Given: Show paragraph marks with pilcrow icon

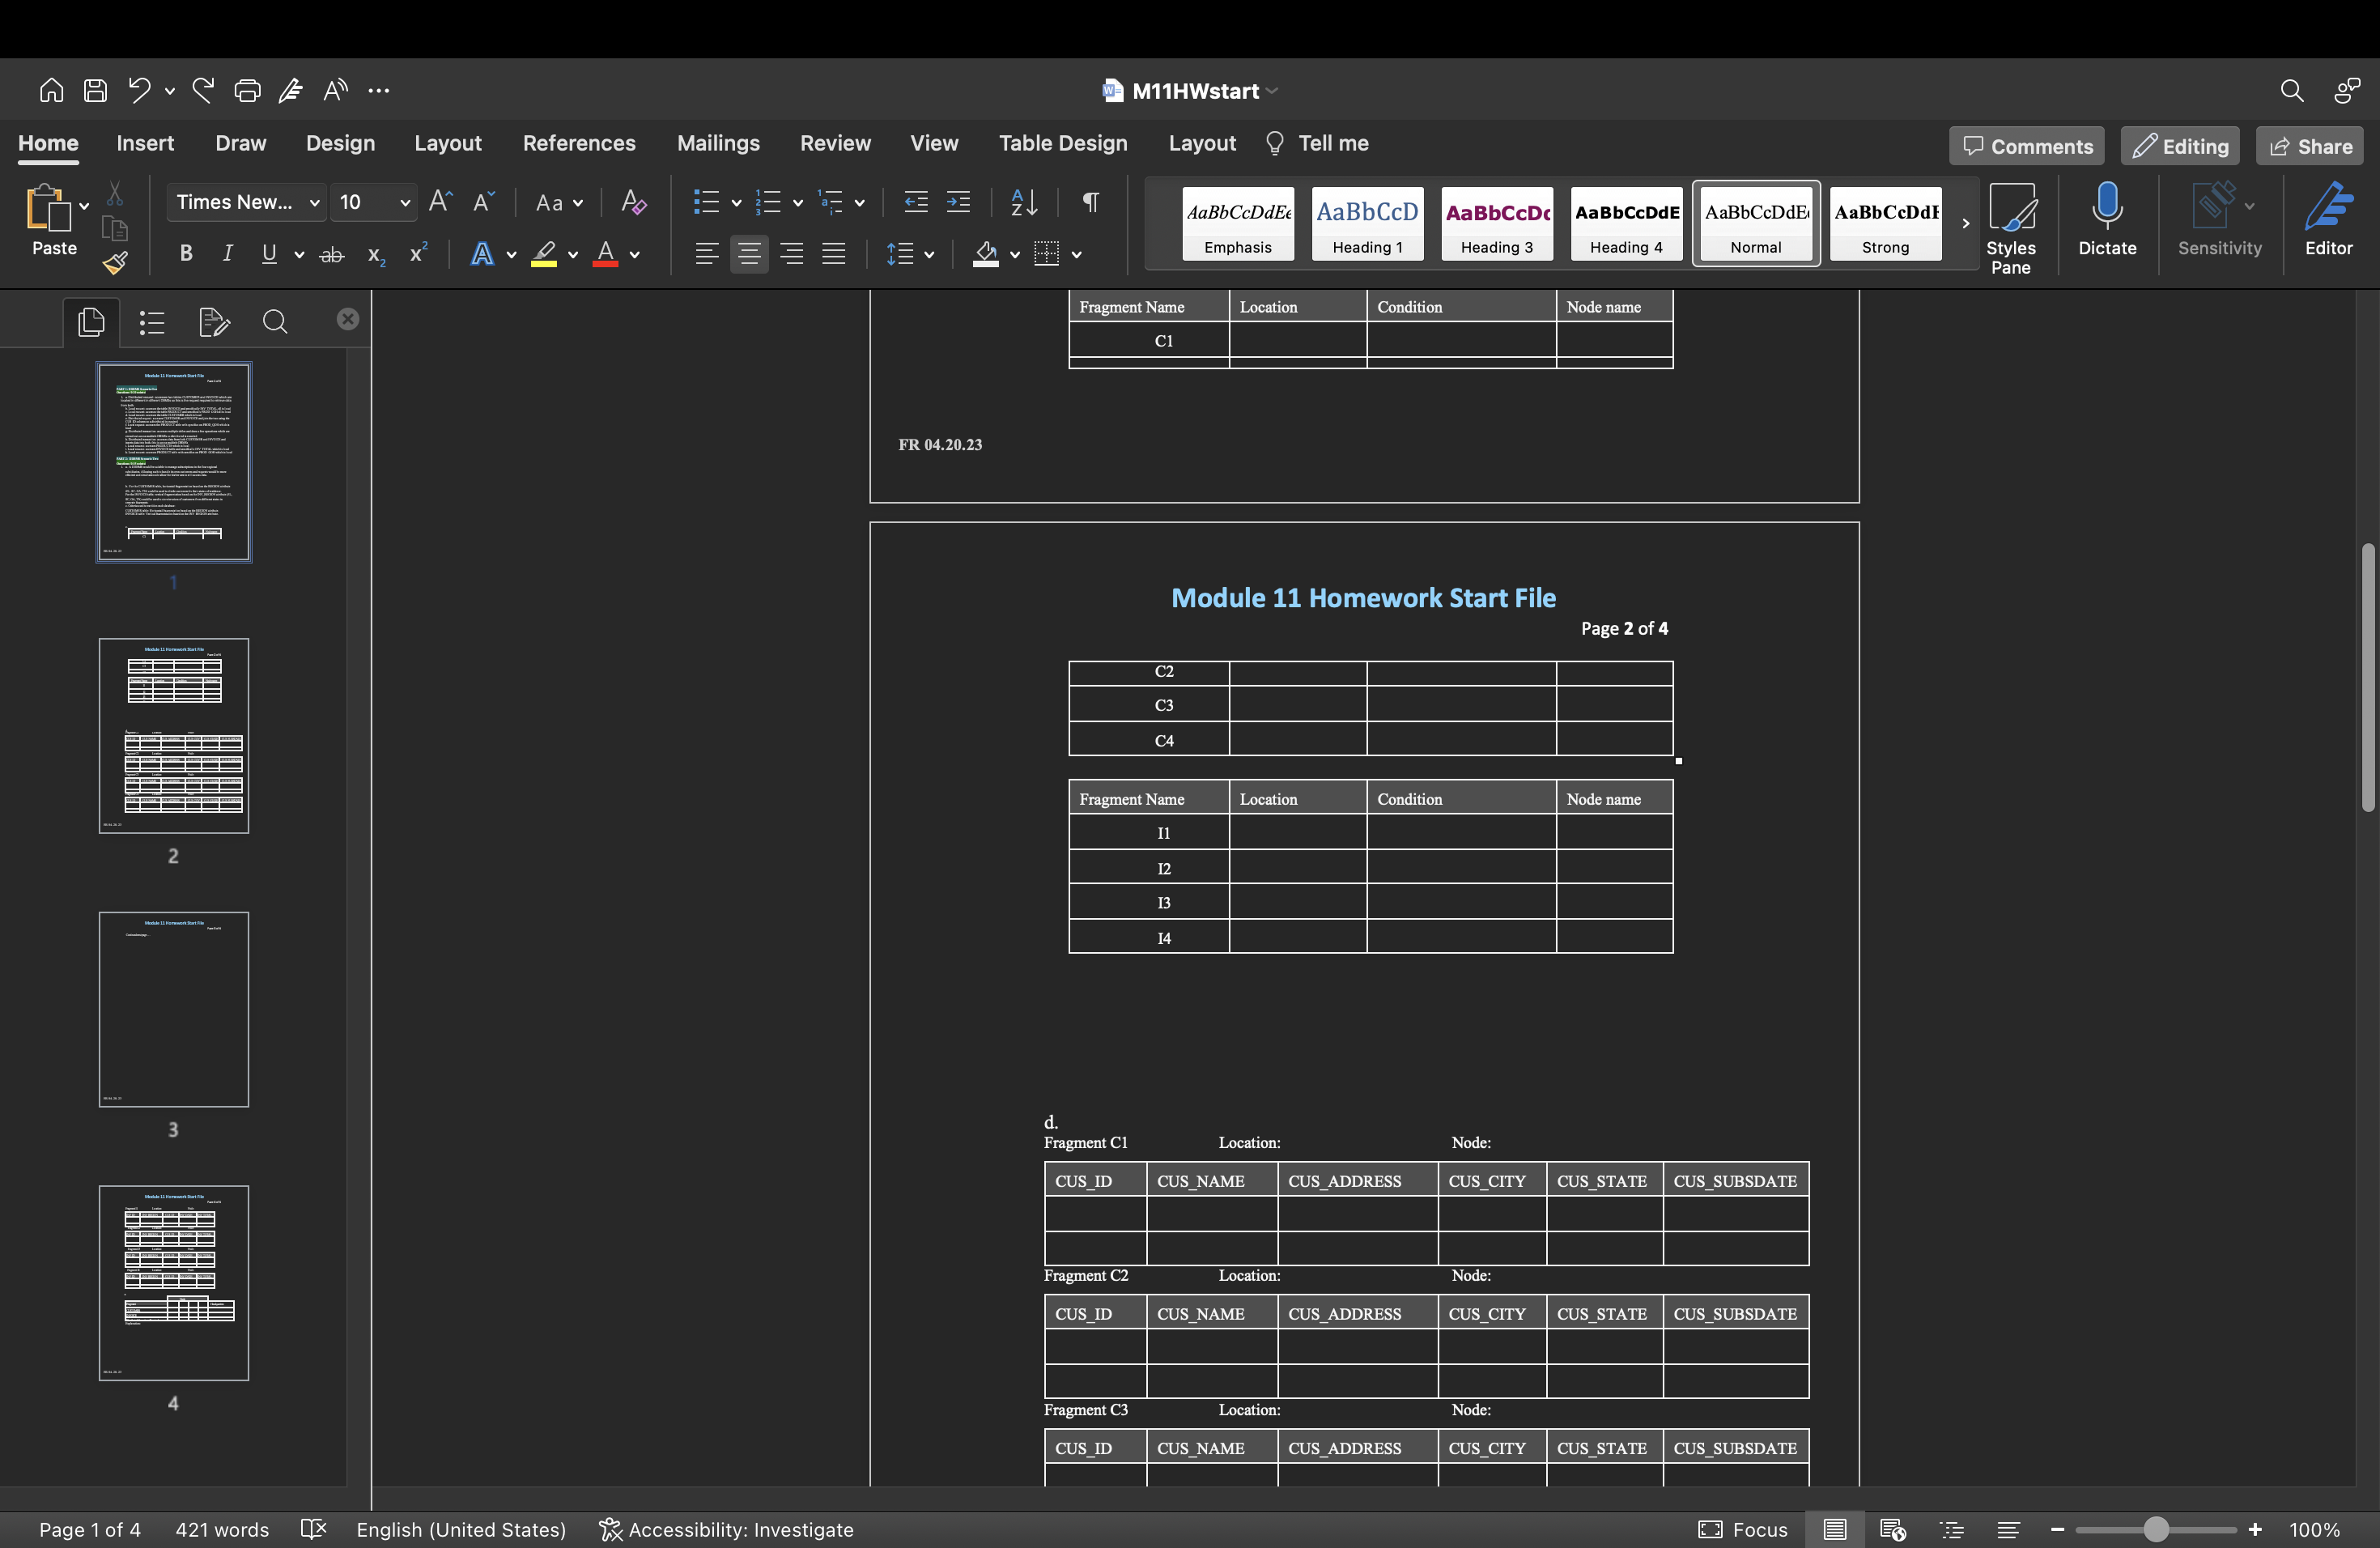Looking at the screenshot, I should [1091, 202].
